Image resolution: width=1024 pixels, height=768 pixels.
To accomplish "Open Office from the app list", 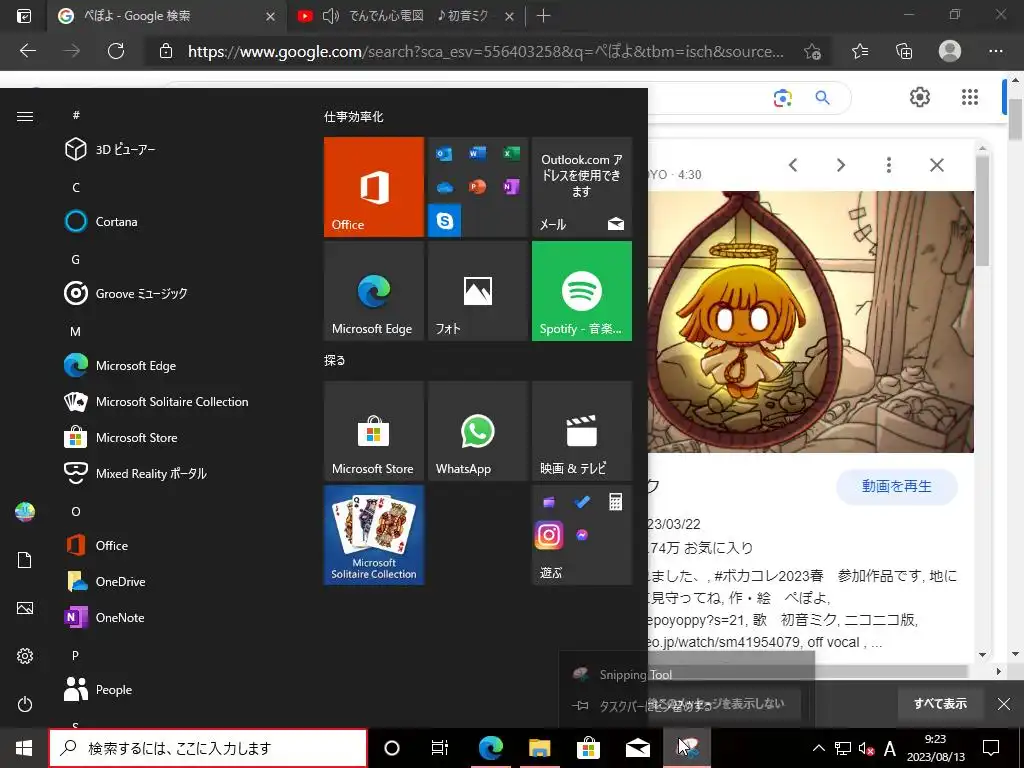I will tap(176, 545).
